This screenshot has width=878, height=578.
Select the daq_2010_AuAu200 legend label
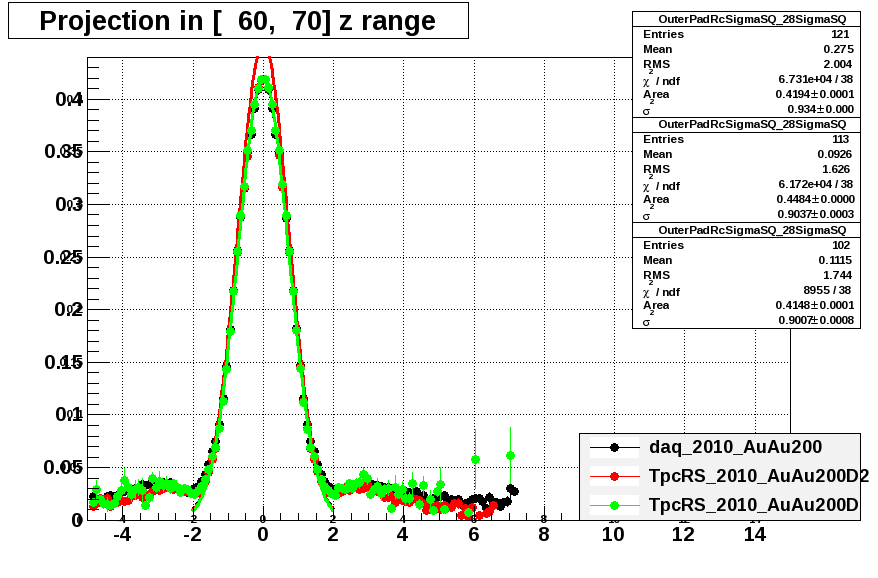pyautogui.click(x=735, y=447)
